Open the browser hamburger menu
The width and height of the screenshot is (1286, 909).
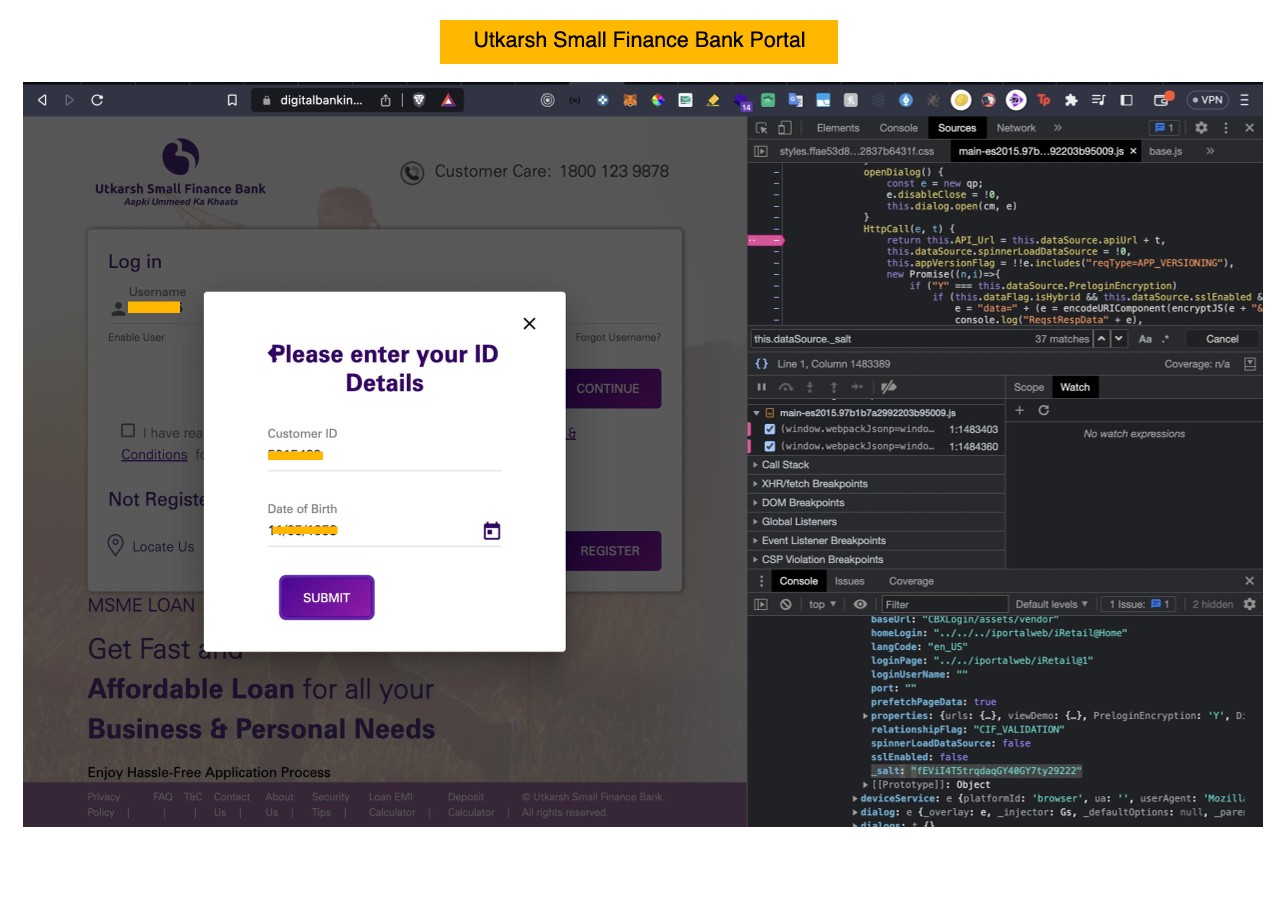(x=1245, y=100)
